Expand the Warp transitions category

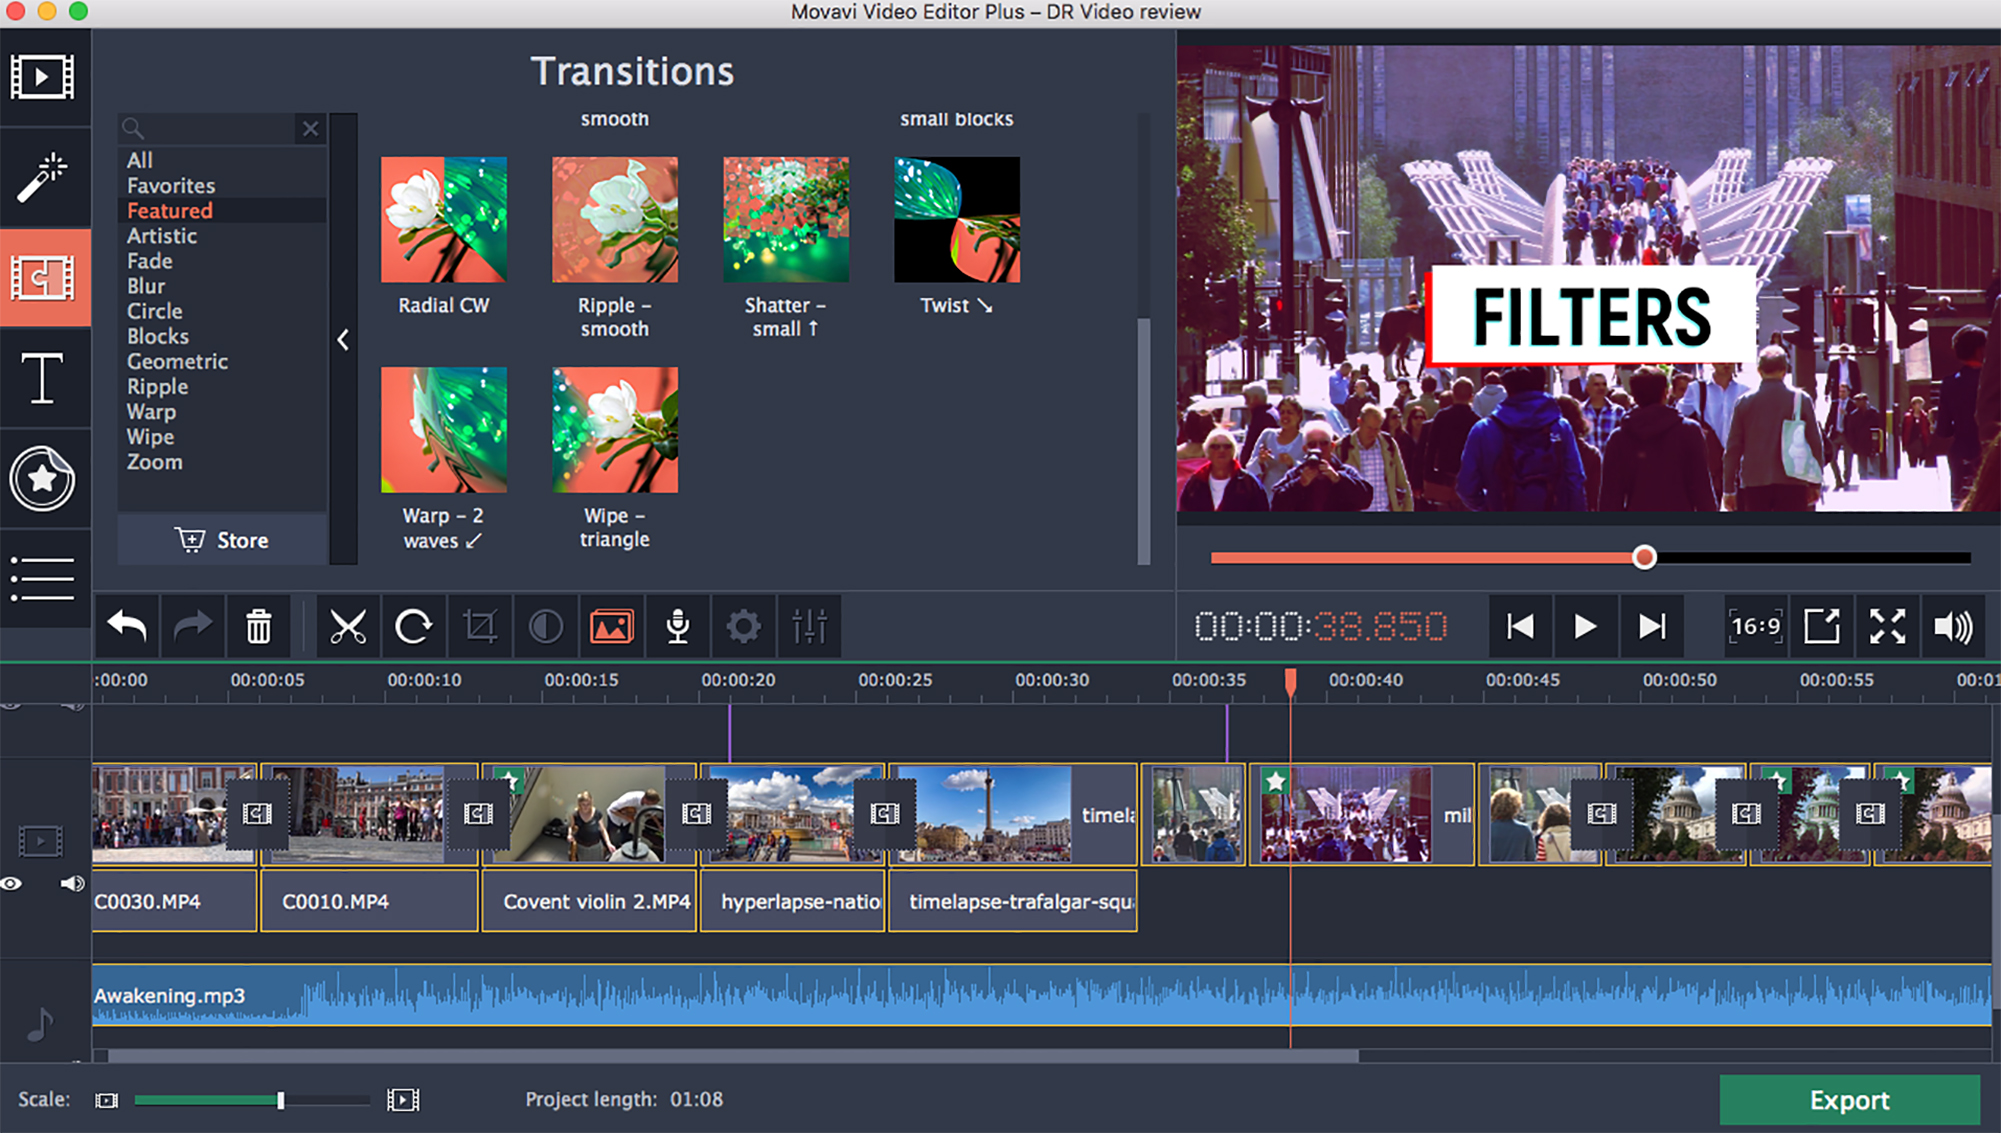coord(150,410)
